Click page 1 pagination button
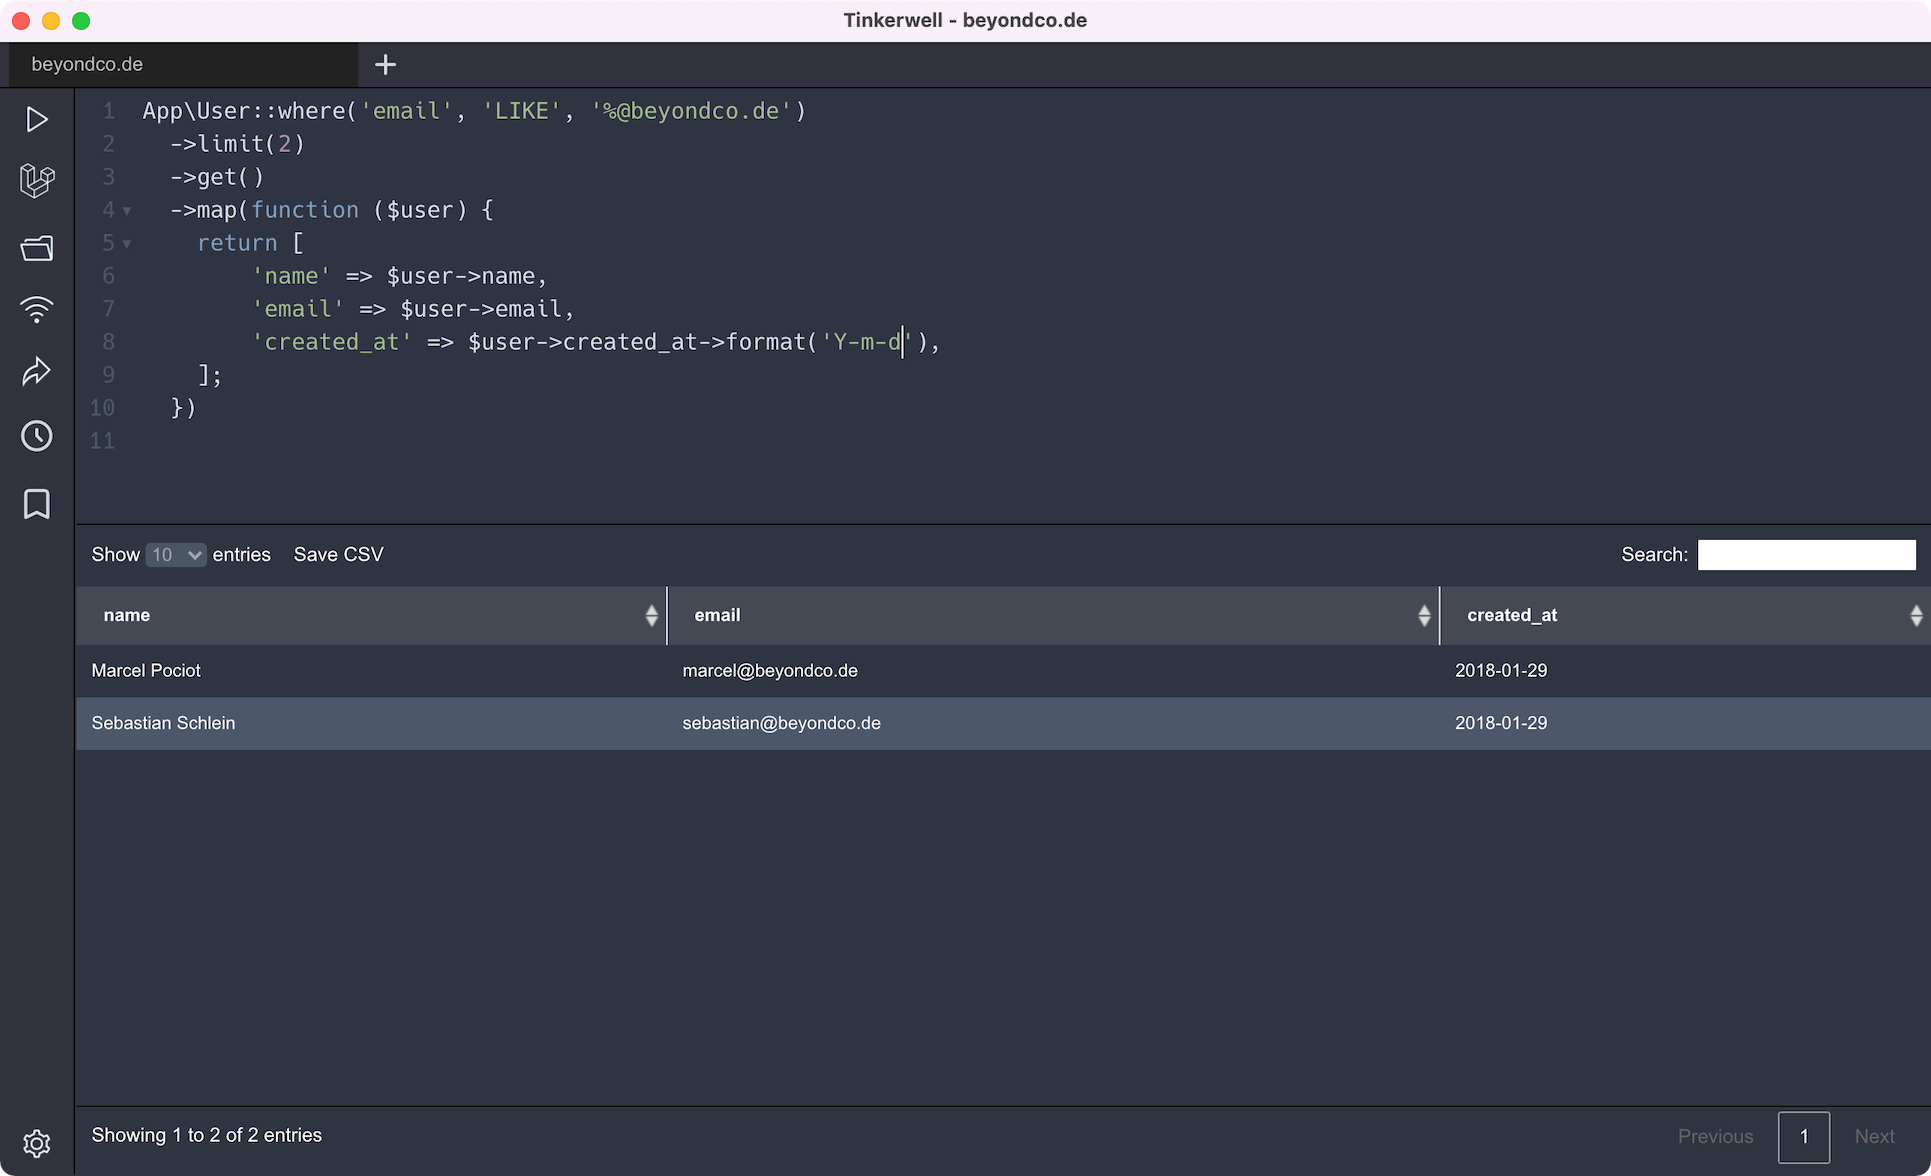The width and height of the screenshot is (1931, 1176). (x=1804, y=1137)
